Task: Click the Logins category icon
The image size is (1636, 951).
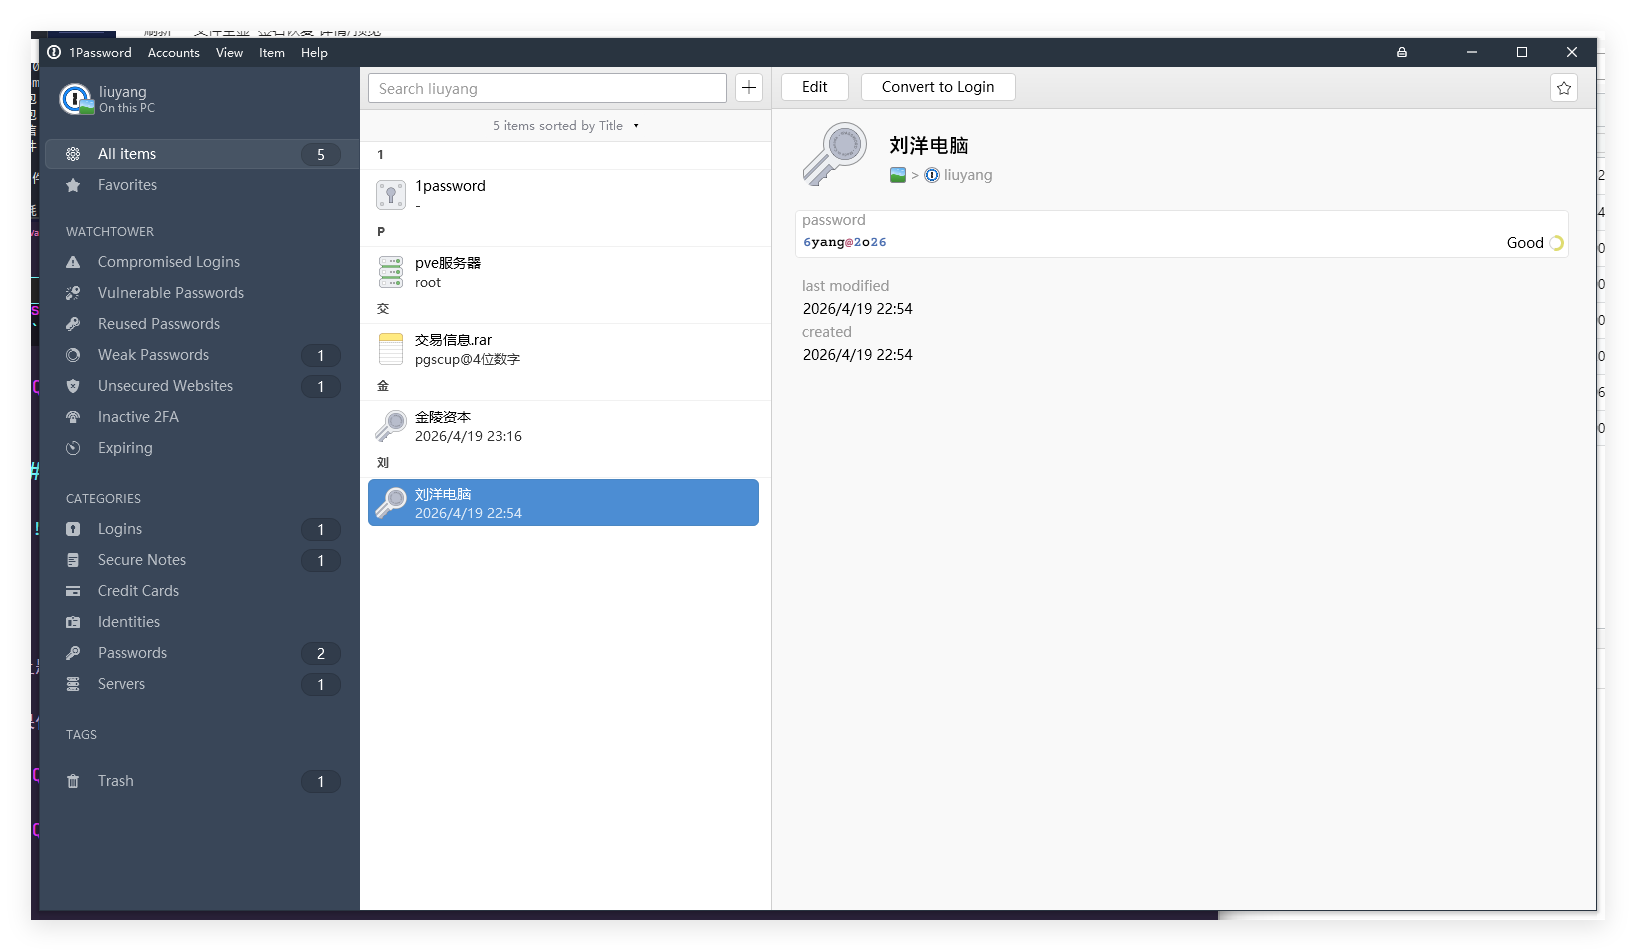Action: (x=73, y=529)
